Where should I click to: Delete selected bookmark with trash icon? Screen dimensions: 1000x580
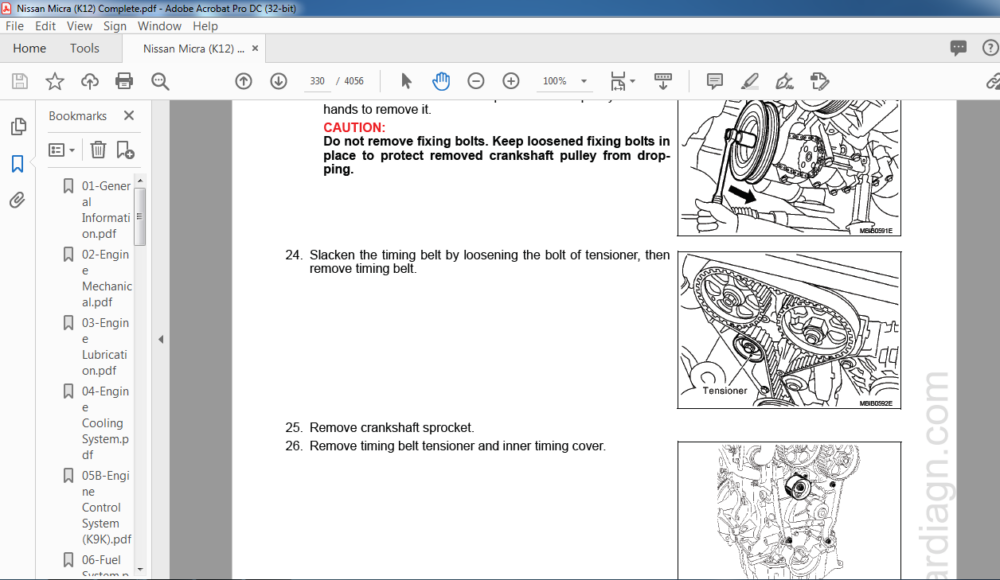coord(98,150)
